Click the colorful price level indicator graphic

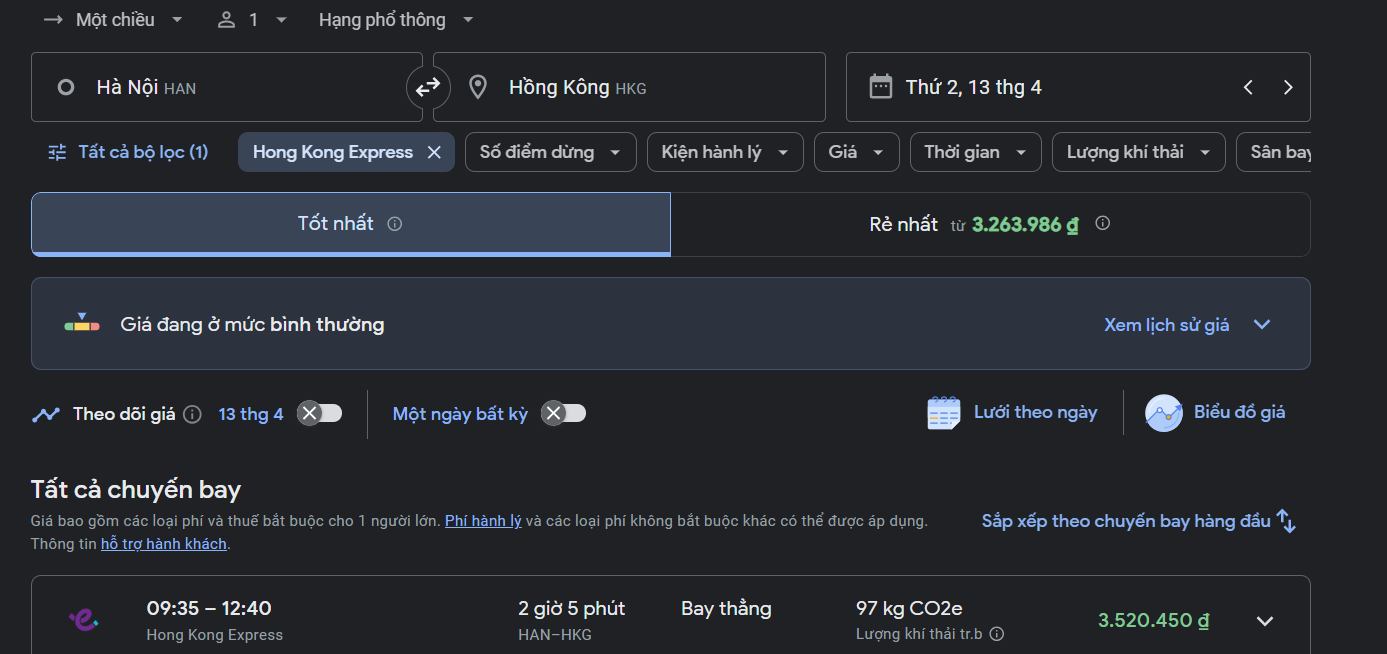81,323
